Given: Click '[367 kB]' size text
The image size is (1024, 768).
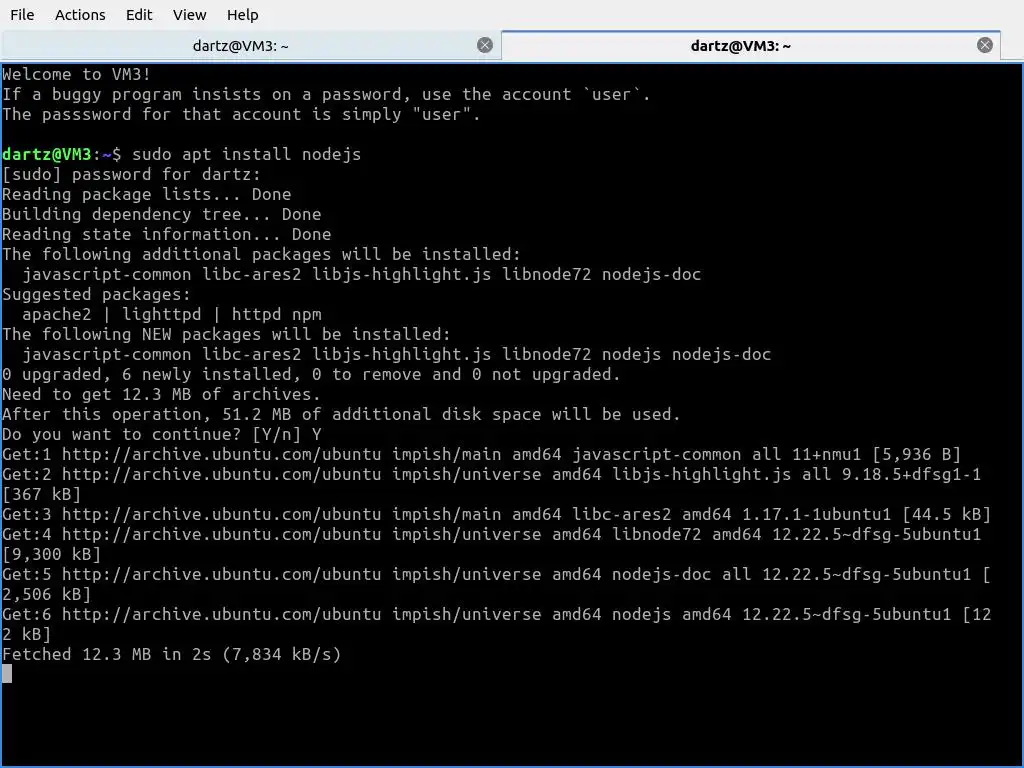Looking at the screenshot, I should tap(42, 494).
